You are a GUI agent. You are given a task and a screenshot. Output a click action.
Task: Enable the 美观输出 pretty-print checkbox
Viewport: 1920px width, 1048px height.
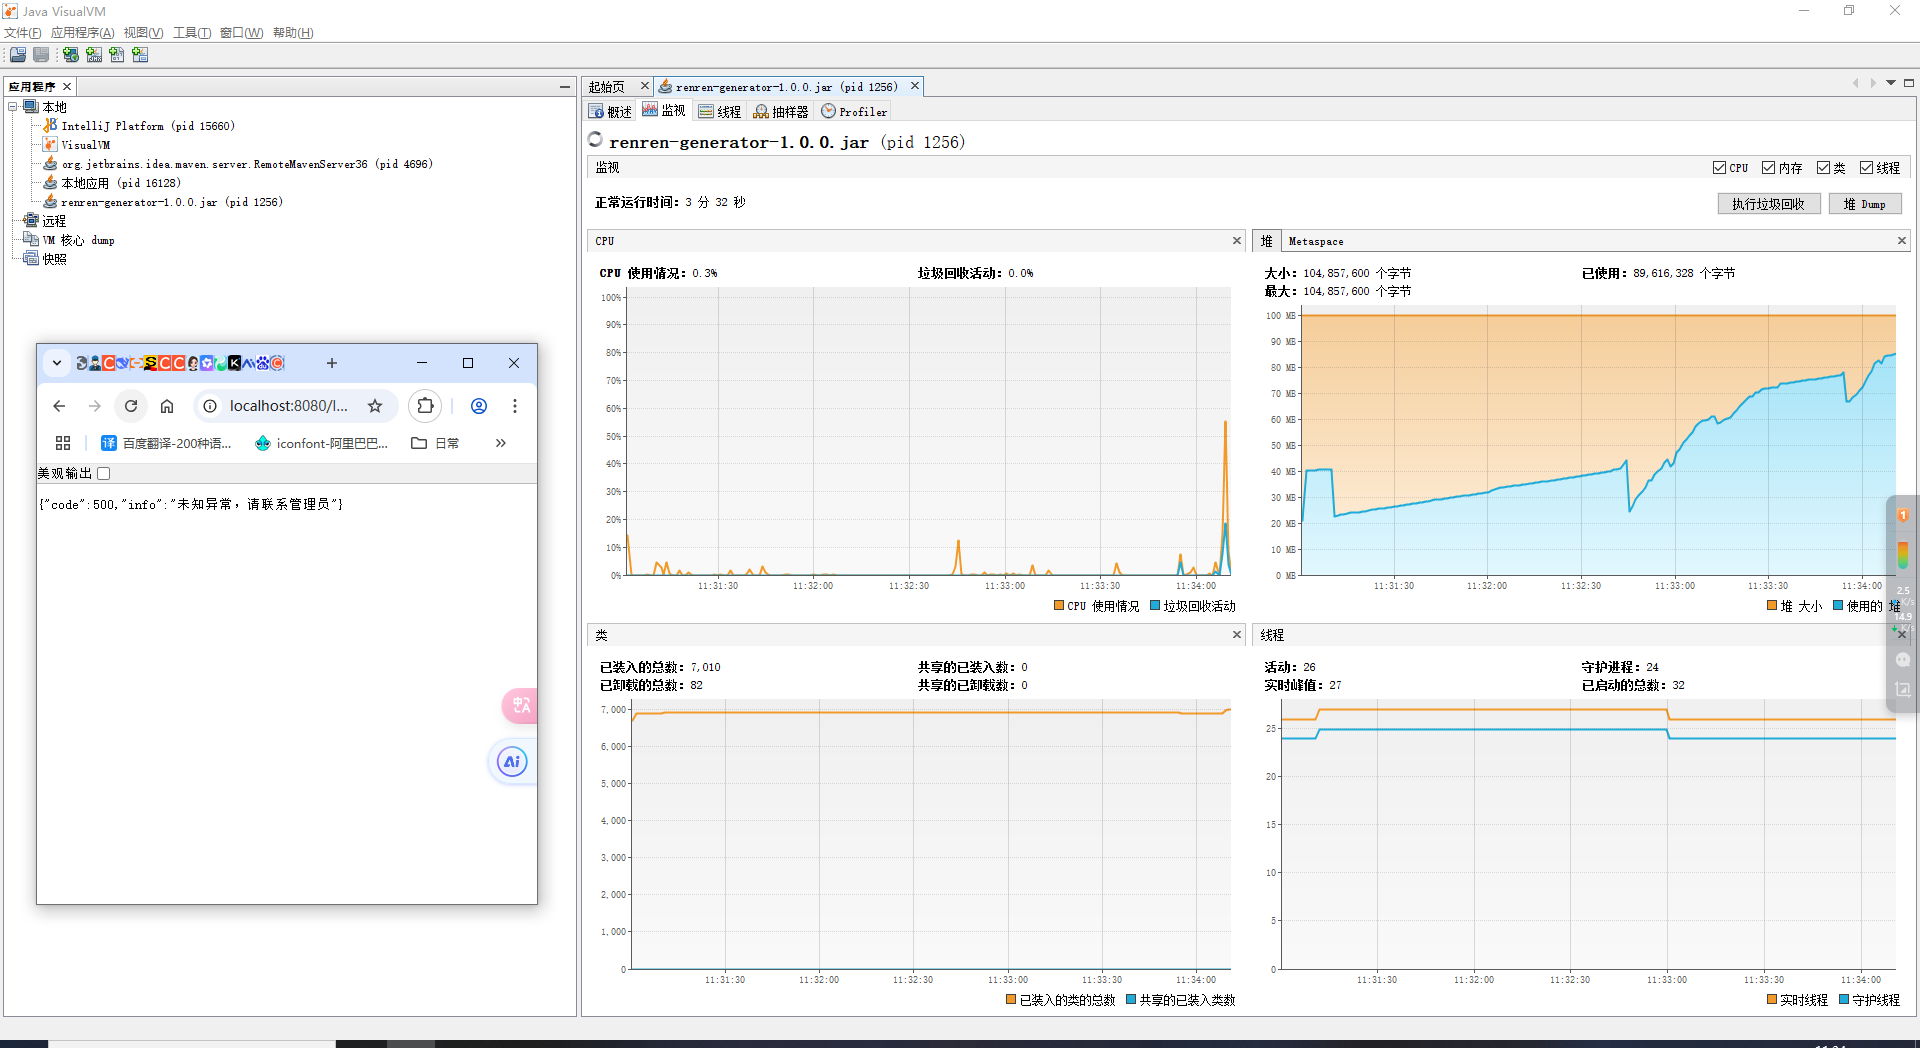104,474
